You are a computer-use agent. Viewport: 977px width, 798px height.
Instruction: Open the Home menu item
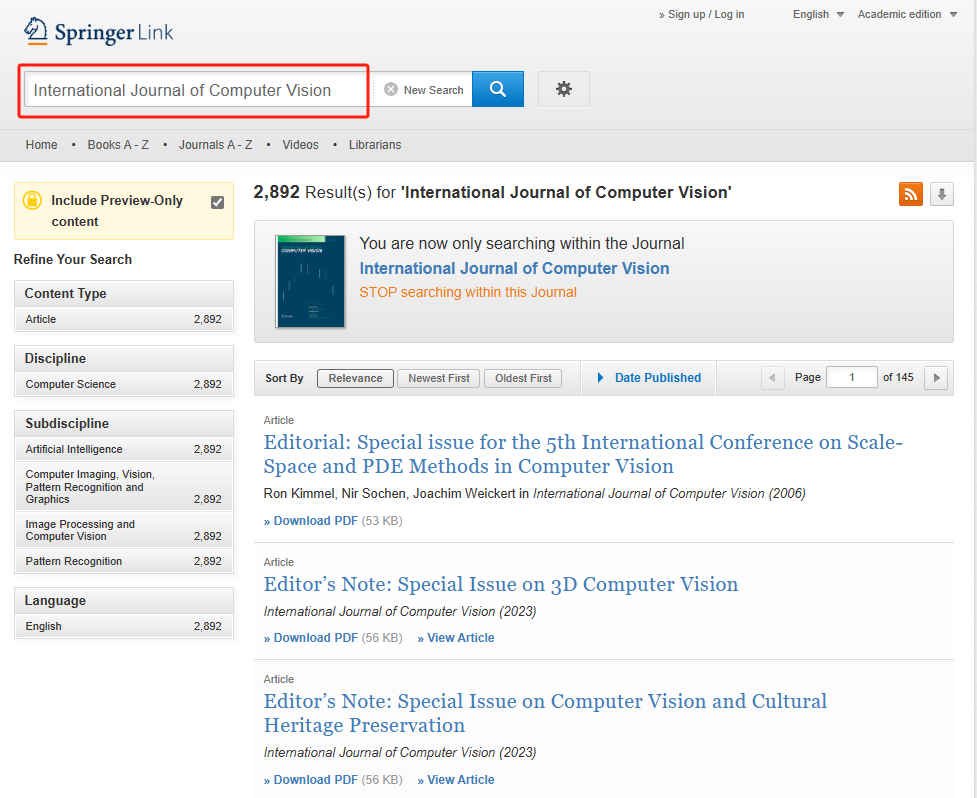point(41,145)
